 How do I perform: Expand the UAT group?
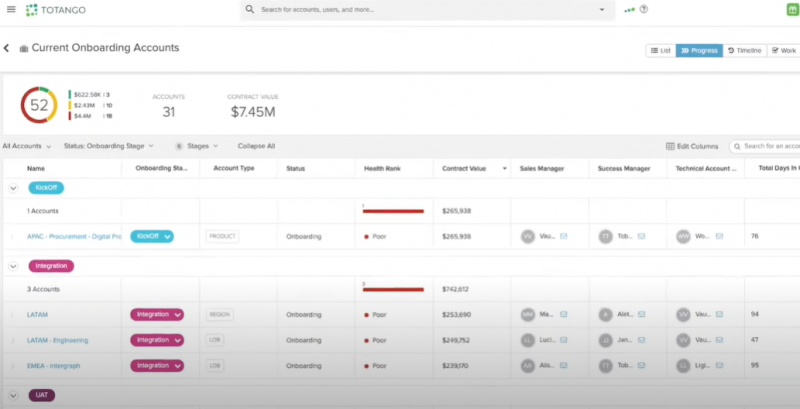(13, 395)
